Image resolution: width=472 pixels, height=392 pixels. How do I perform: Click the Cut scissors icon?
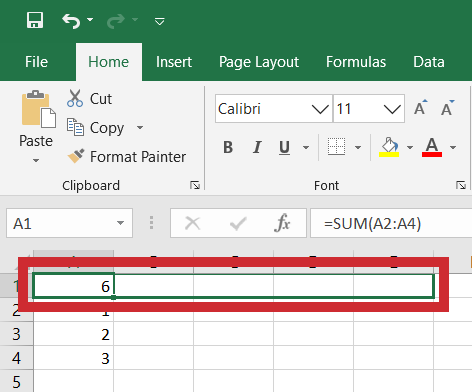[75, 98]
